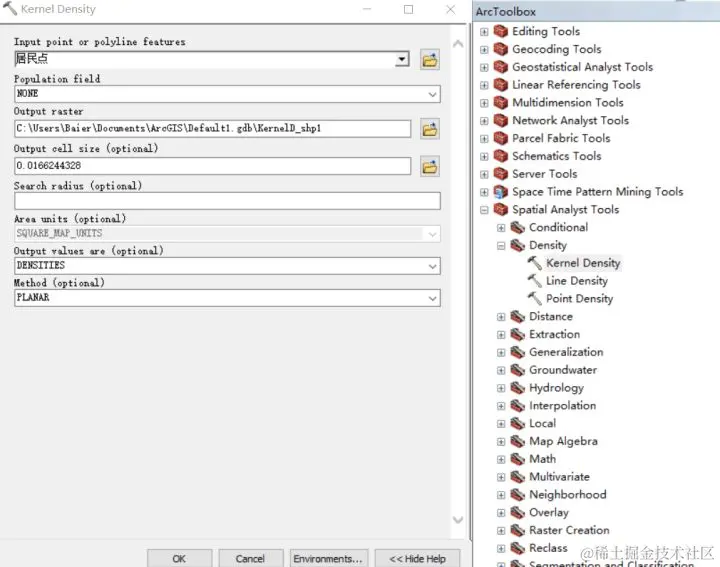Expand the Interpolation toolset node
This screenshot has height=567, width=720.
coord(501,406)
